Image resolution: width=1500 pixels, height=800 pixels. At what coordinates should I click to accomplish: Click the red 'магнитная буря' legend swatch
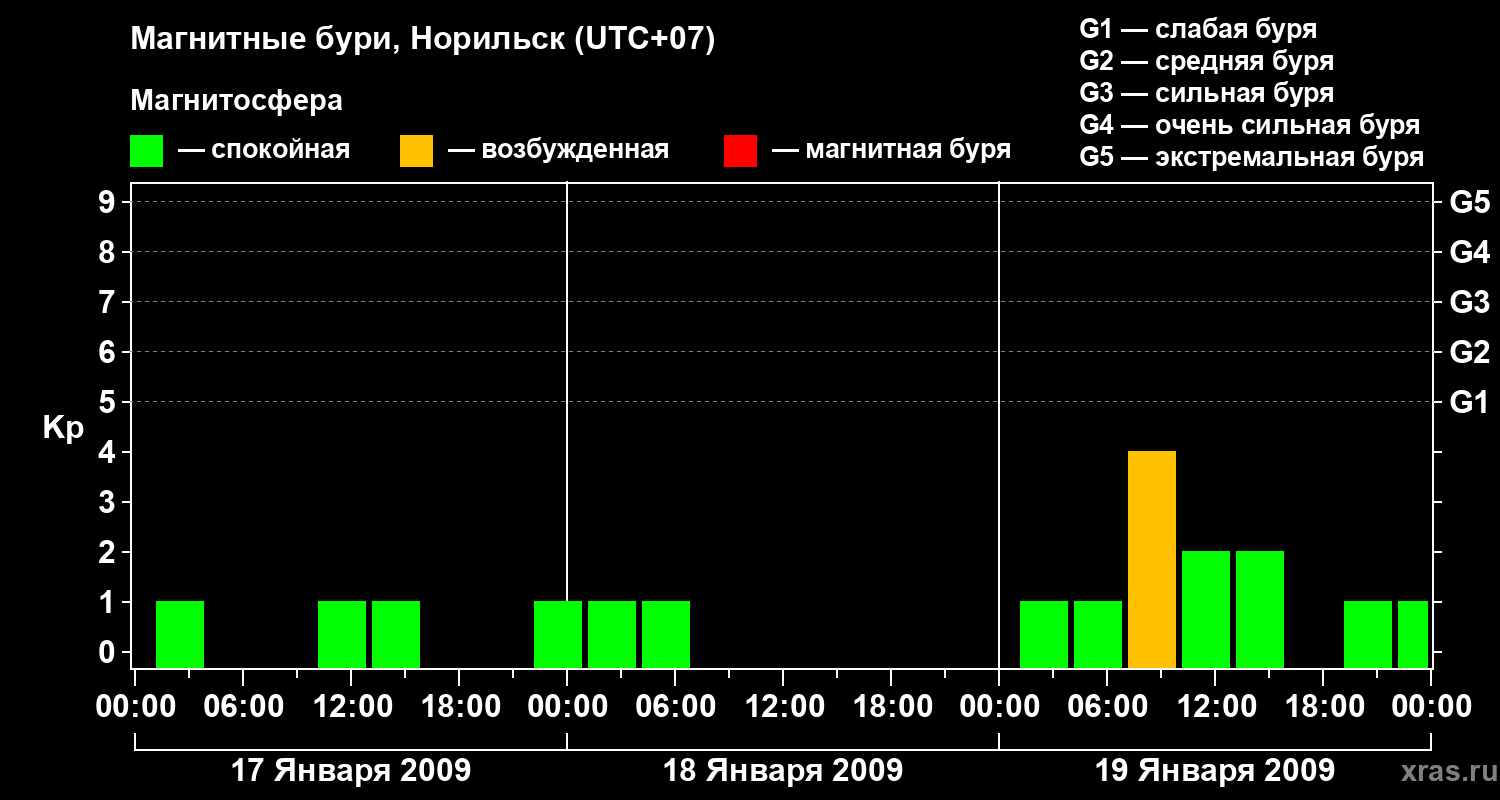(x=740, y=151)
